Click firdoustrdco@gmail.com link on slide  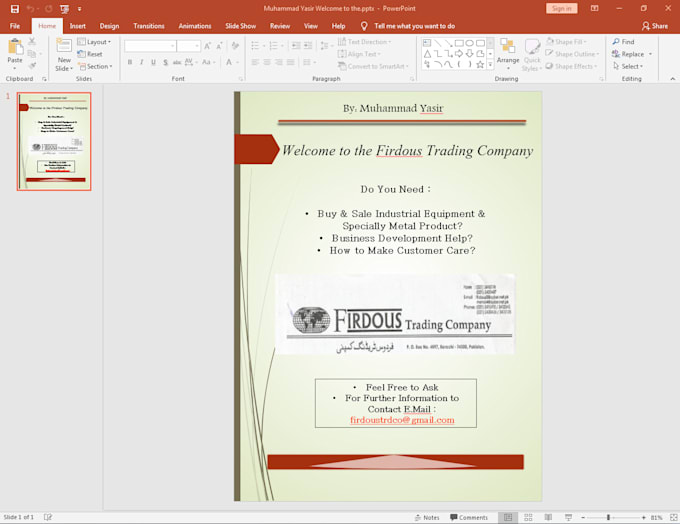(402, 420)
